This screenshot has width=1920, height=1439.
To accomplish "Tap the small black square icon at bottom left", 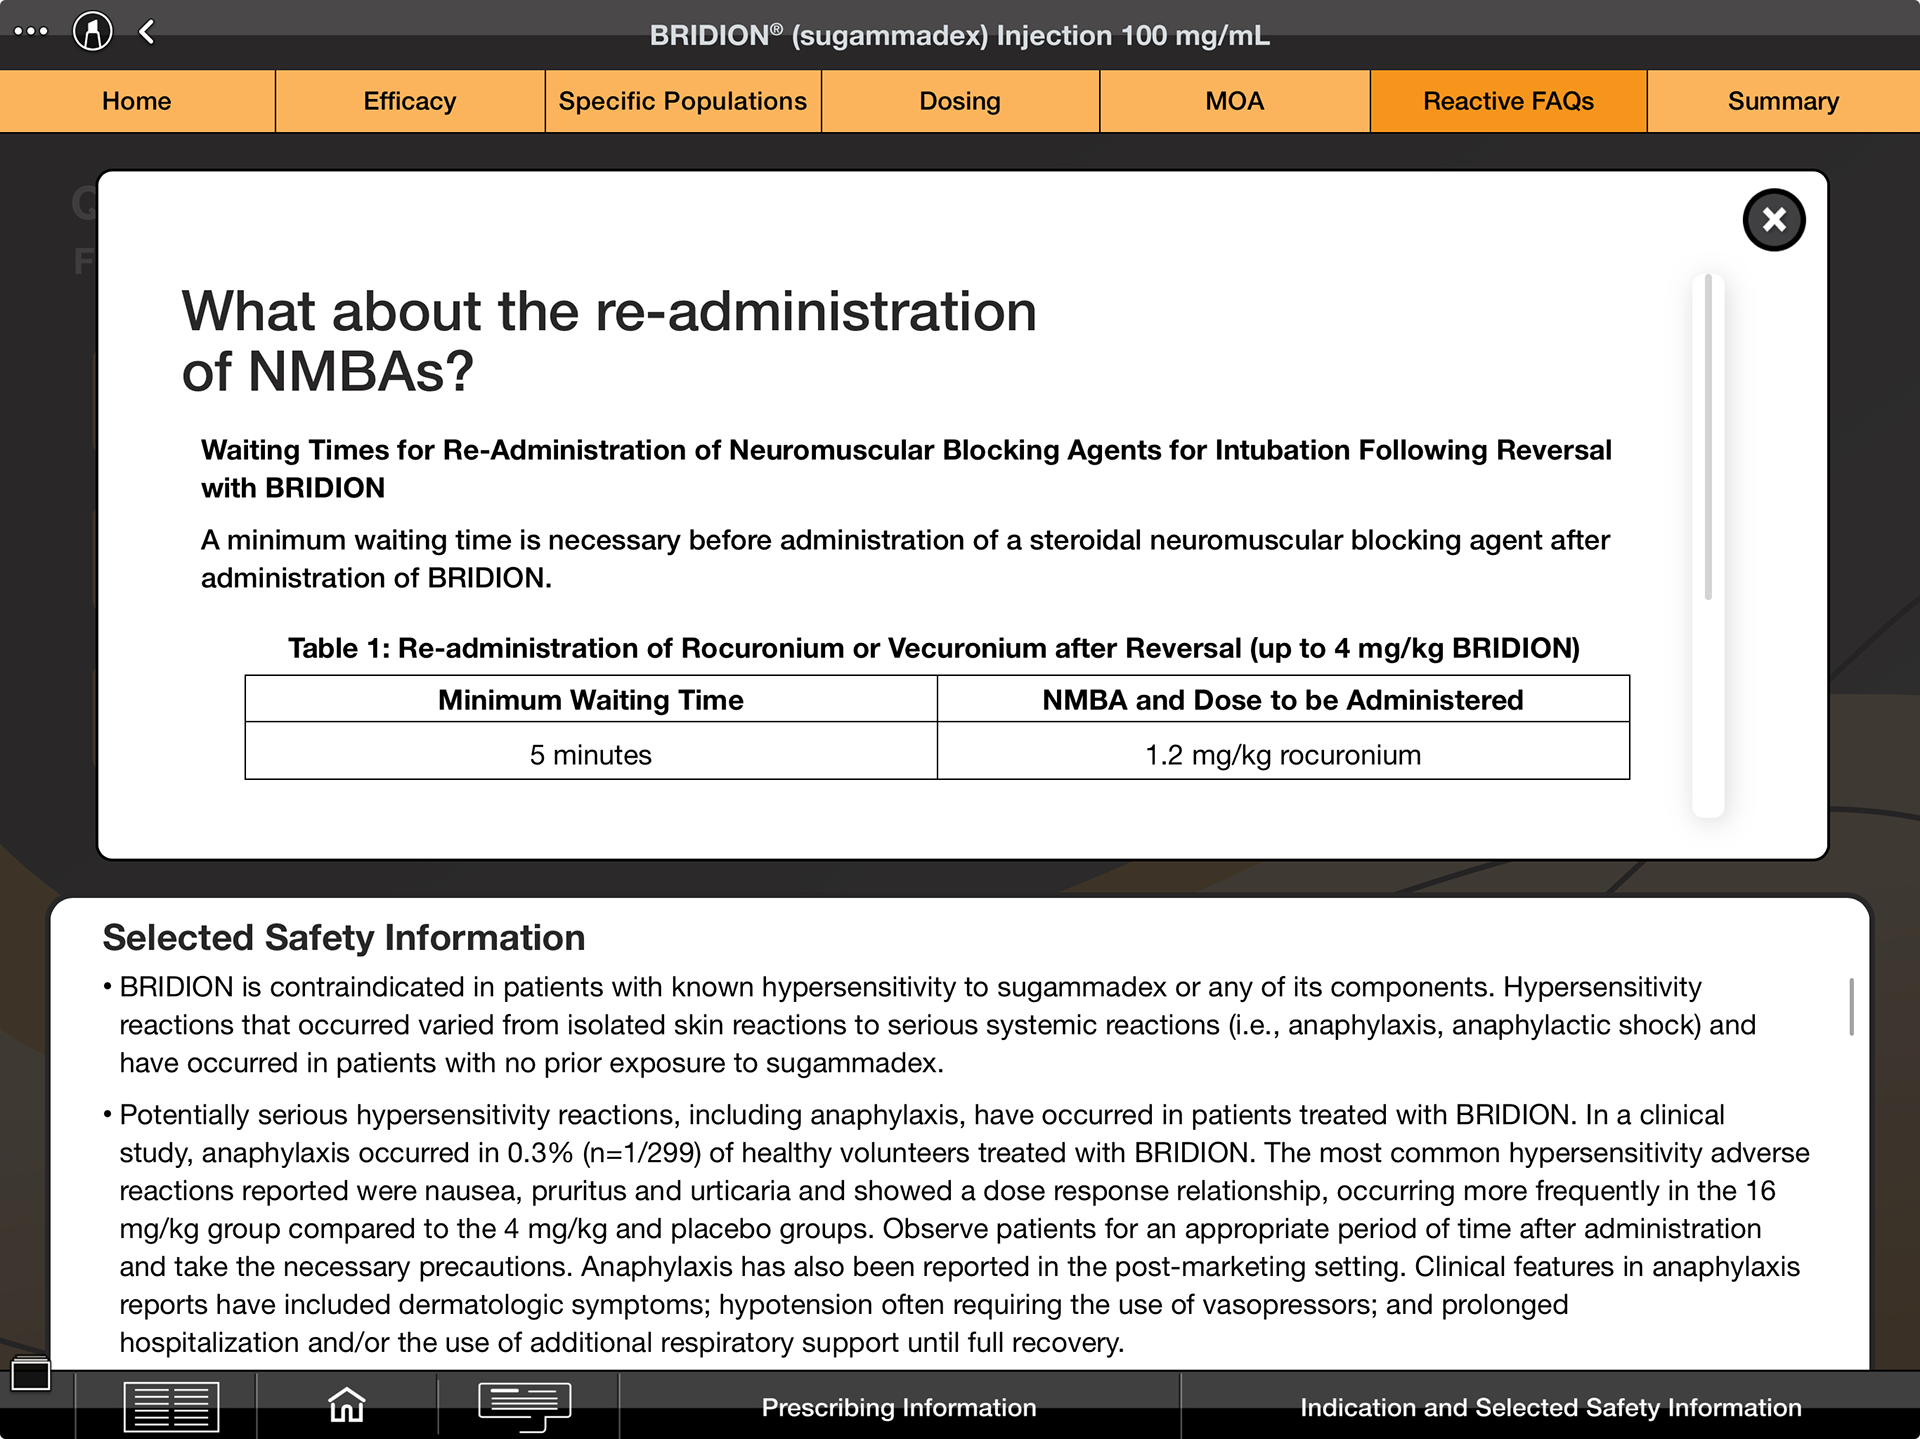I will click(30, 1375).
